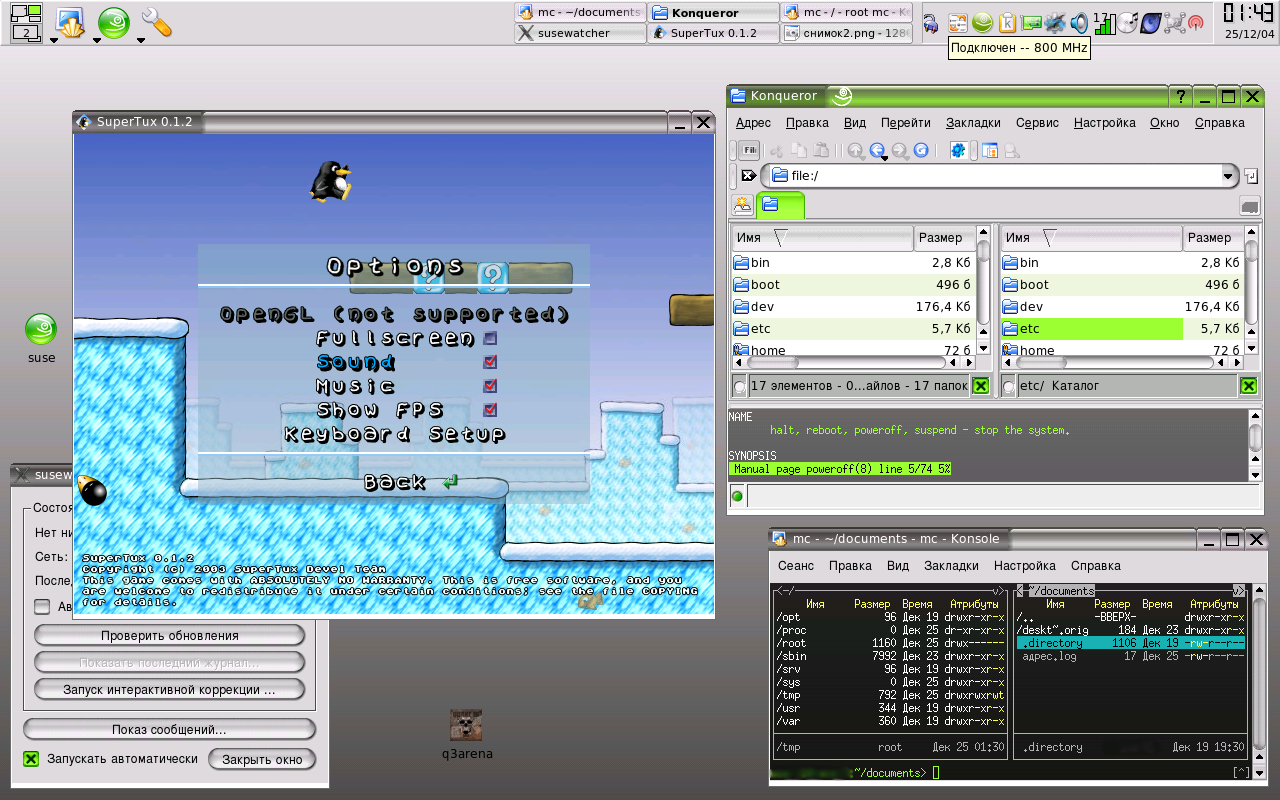This screenshot has width=1280, height=800.
Task: Open the Konqueror 'Сервис' menu
Action: point(1037,123)
